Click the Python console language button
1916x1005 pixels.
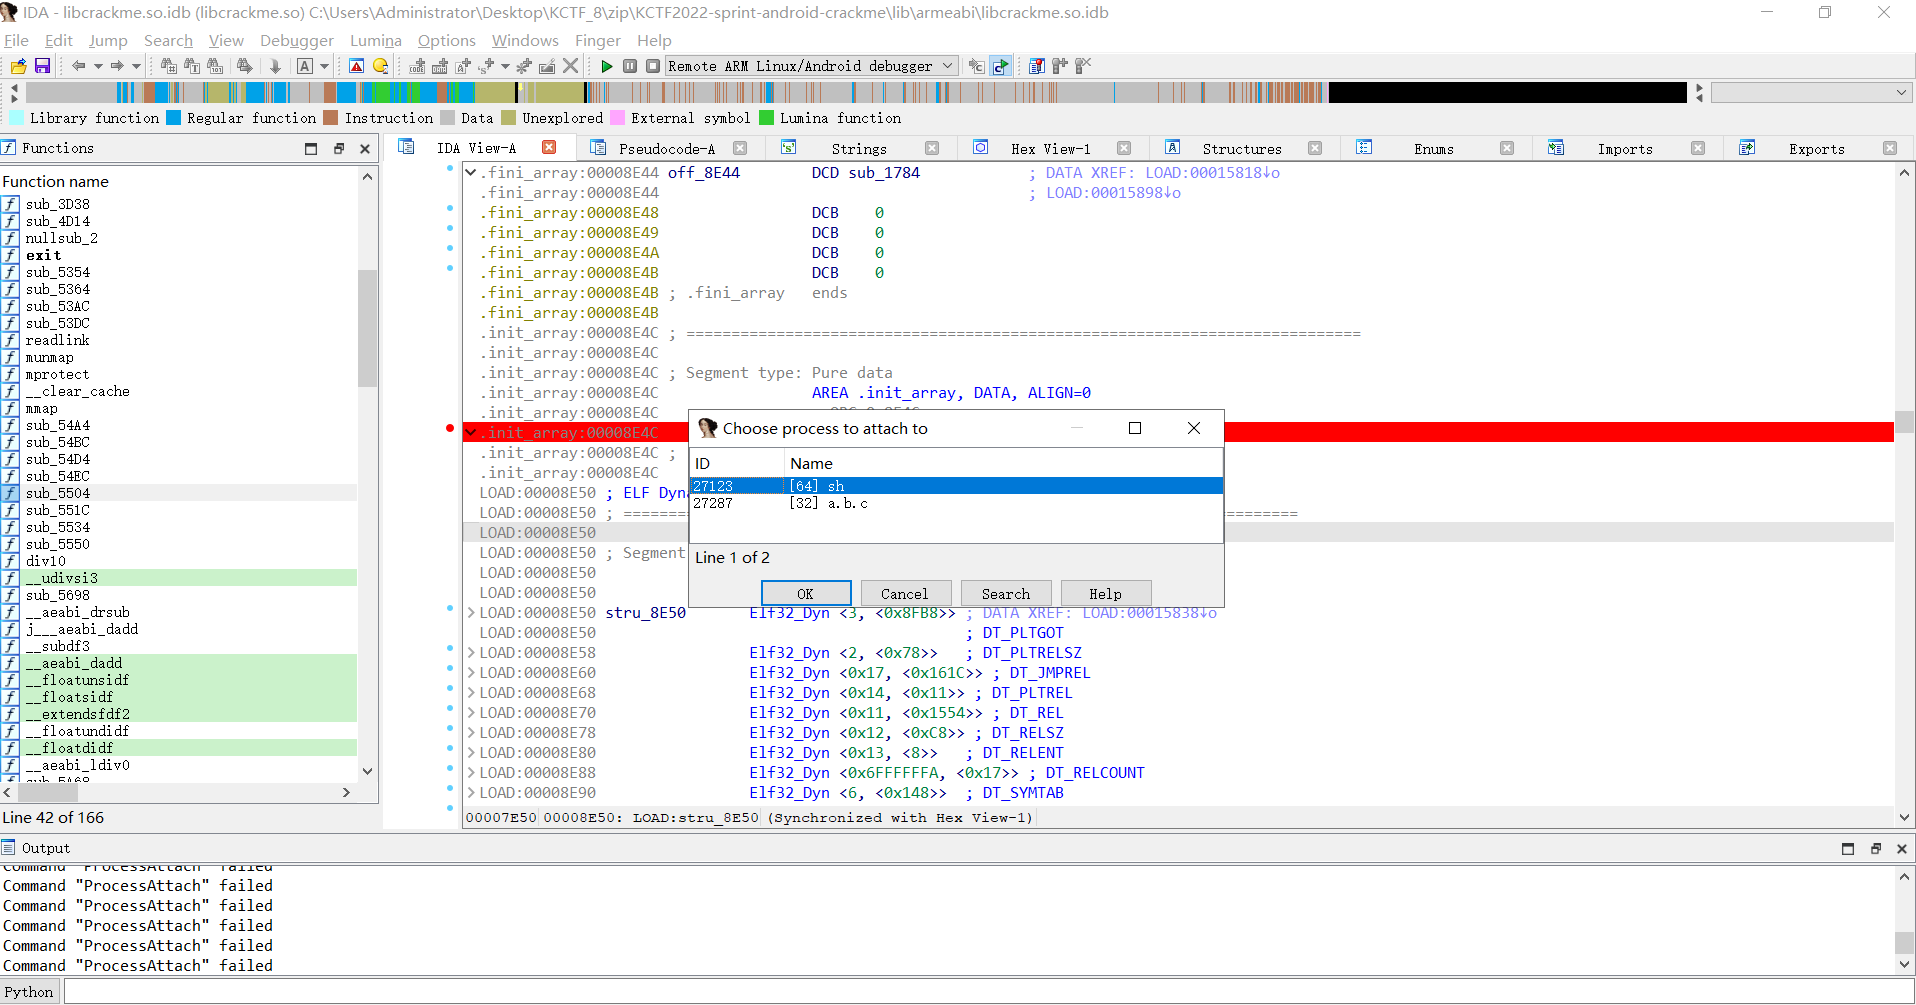coord(29,992)
